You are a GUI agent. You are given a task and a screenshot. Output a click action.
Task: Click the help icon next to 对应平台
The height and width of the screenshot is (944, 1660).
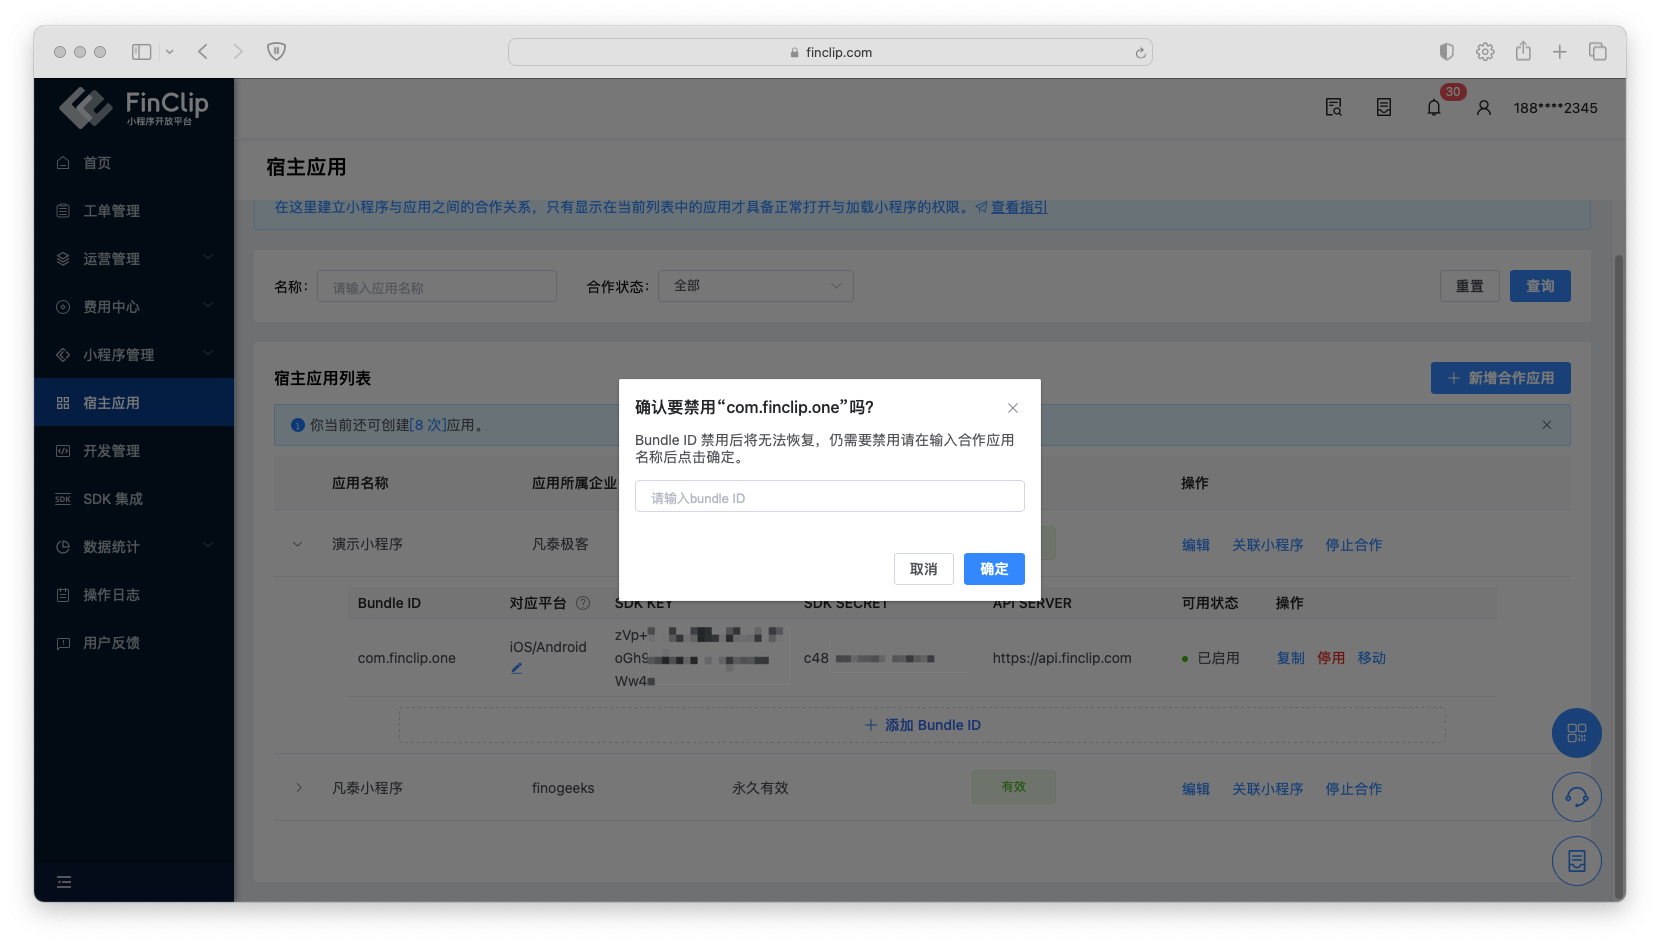(583, 603)
